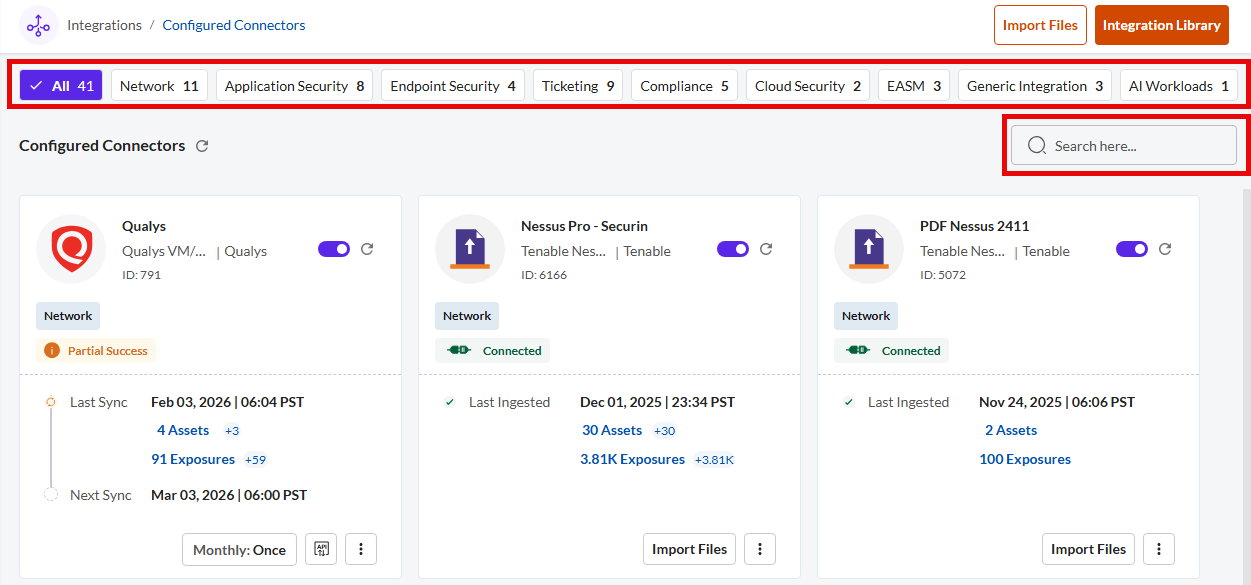This screenshot has height=585, width=1251.
Task: Click the Nessus Pro - Securin upload logo
Action: [470, 248]
